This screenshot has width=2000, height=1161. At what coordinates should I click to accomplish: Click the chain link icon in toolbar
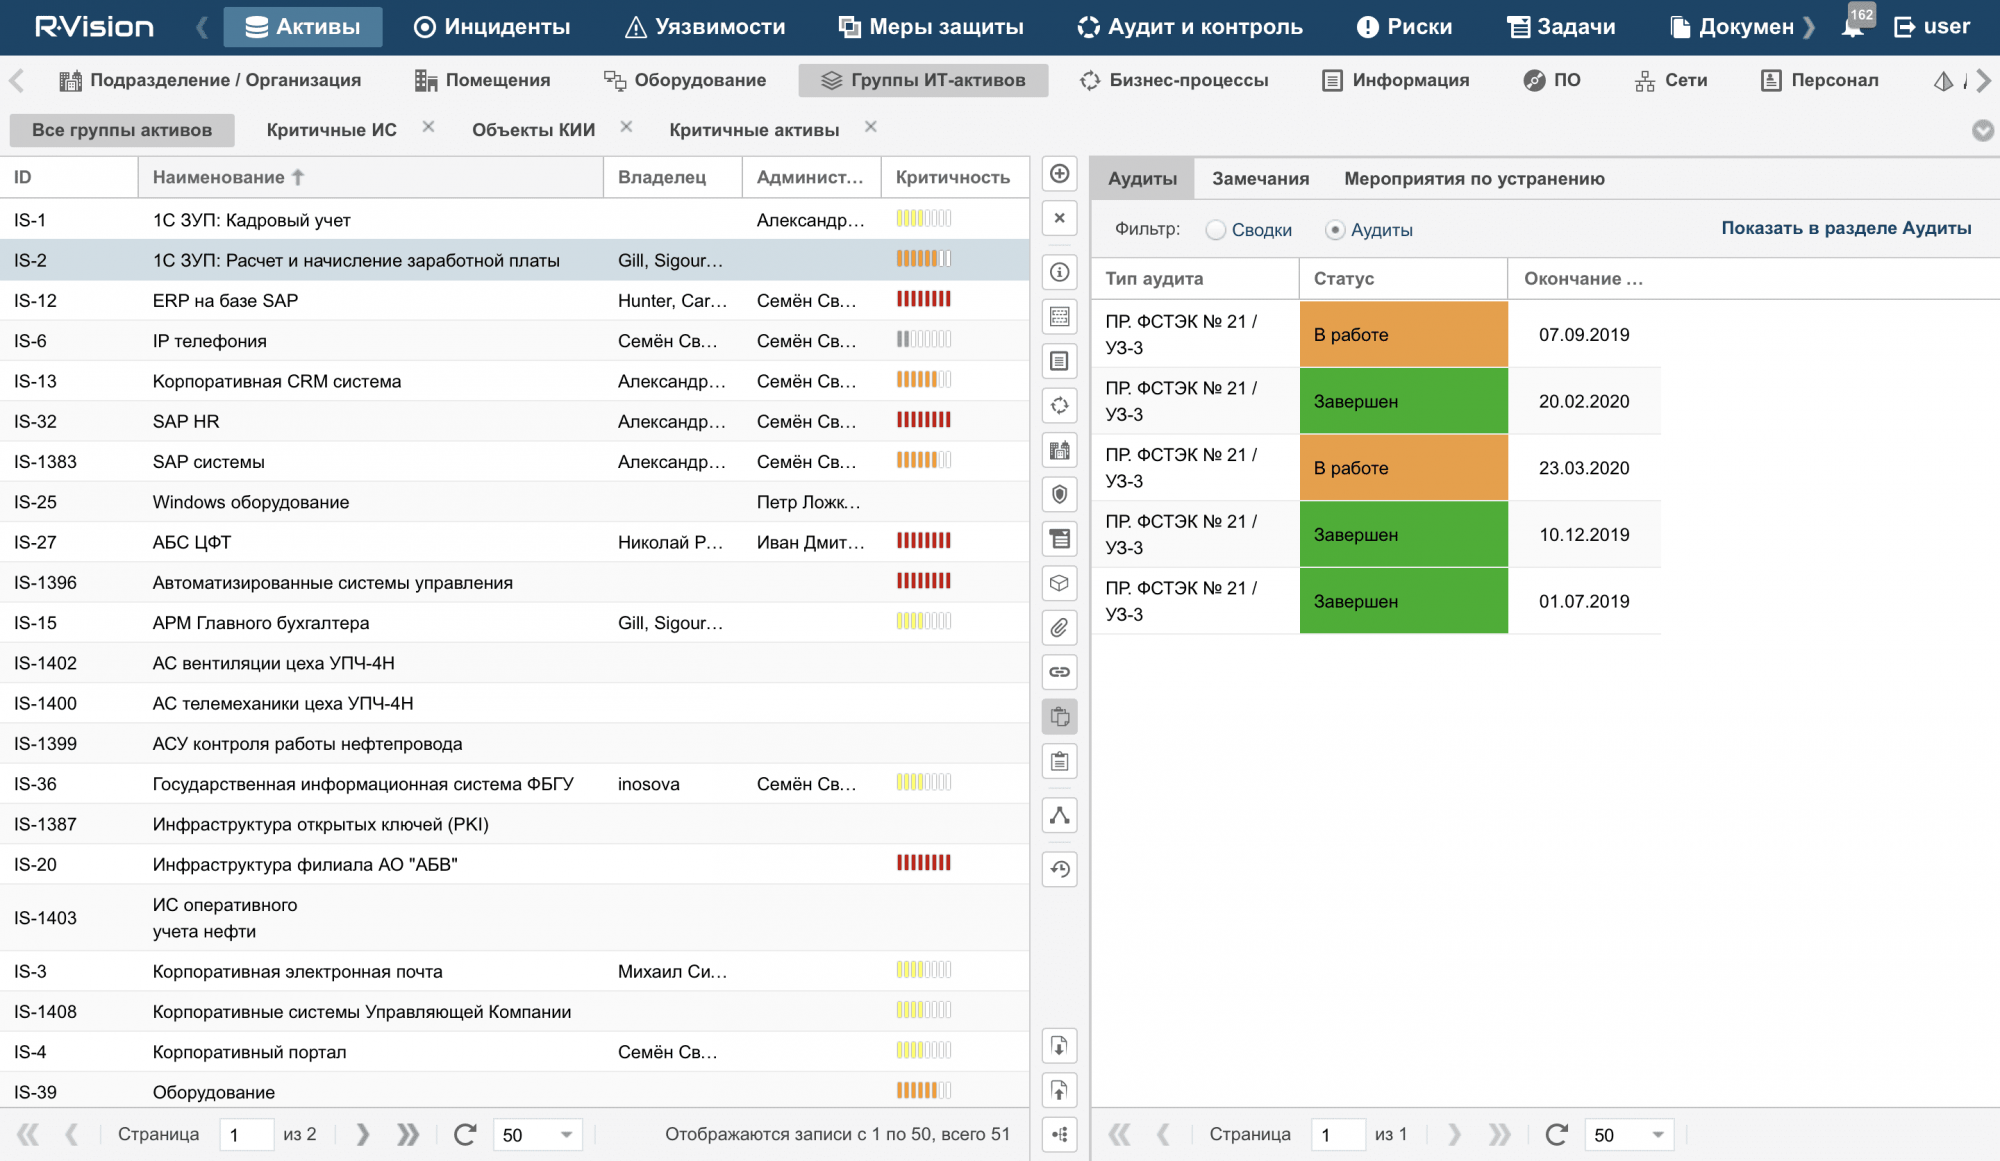tap(1059, 672)
